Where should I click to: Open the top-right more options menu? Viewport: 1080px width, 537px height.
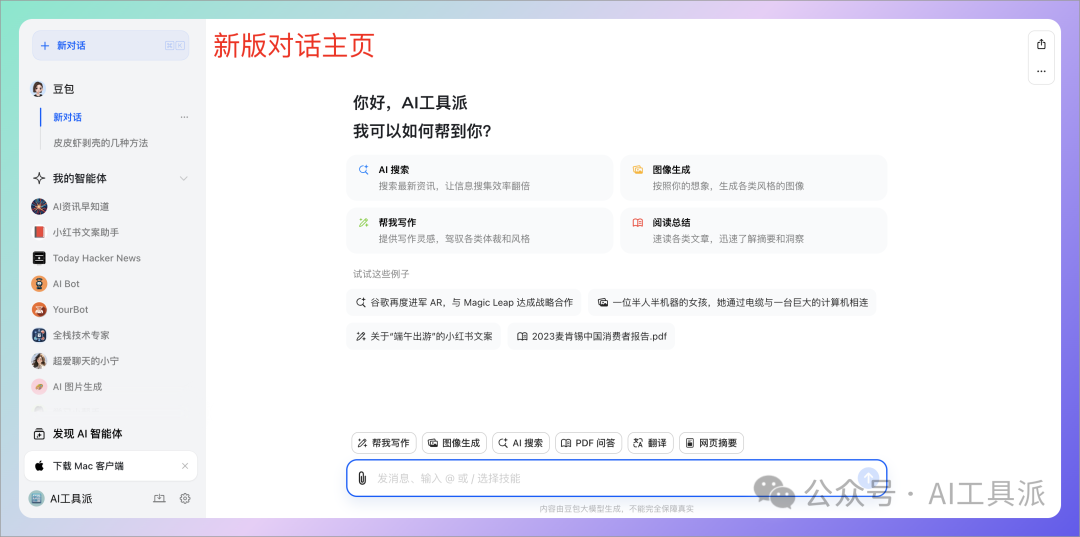(1041, 71)
